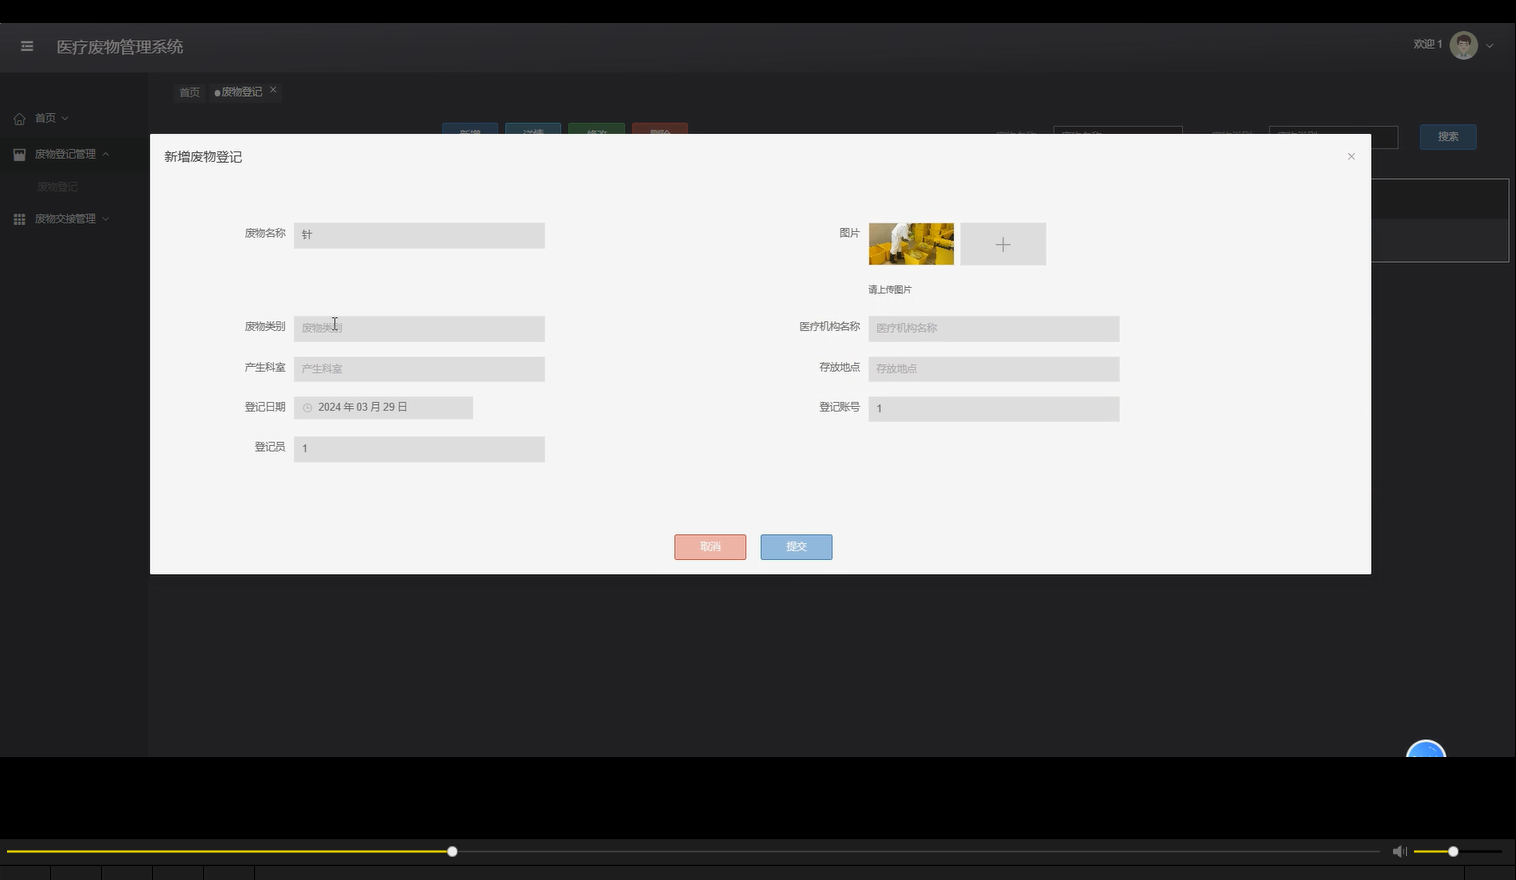Click the clock icon in 登记日期

[307, 408]
